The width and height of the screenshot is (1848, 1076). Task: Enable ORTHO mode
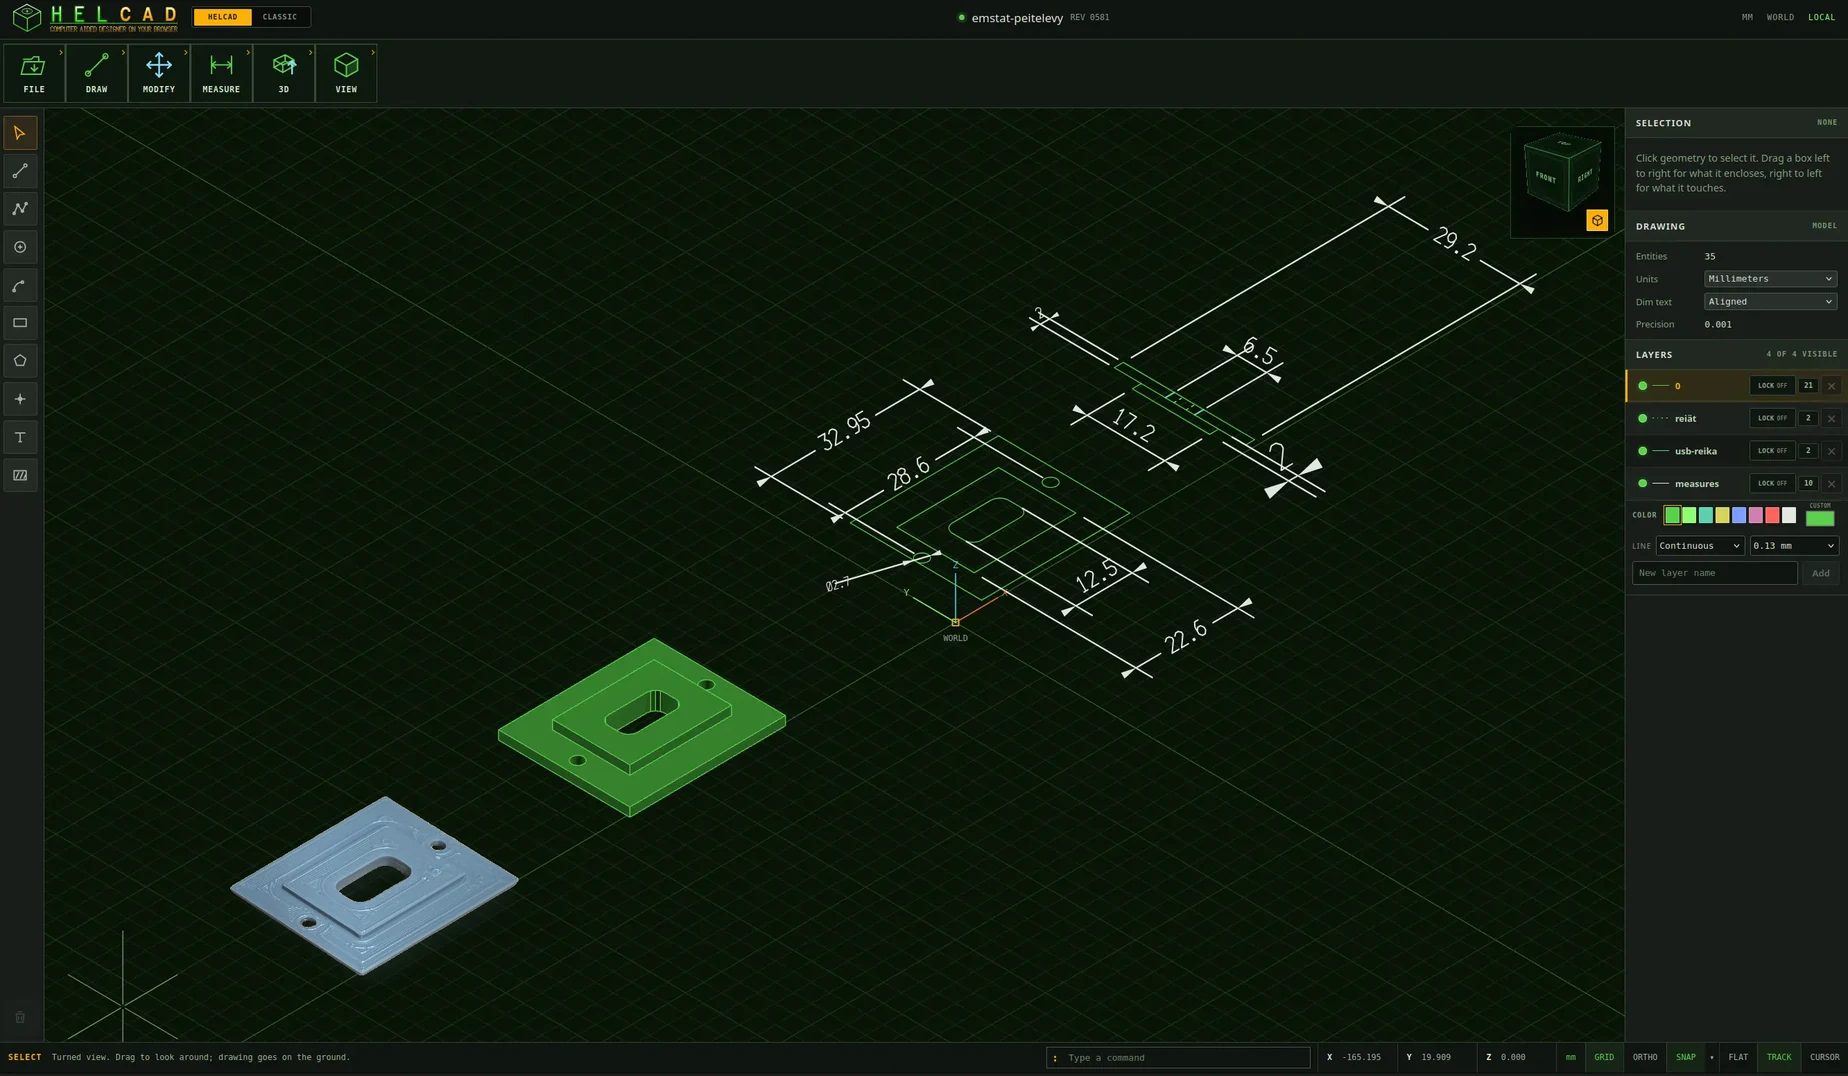click(1645, 1057)
